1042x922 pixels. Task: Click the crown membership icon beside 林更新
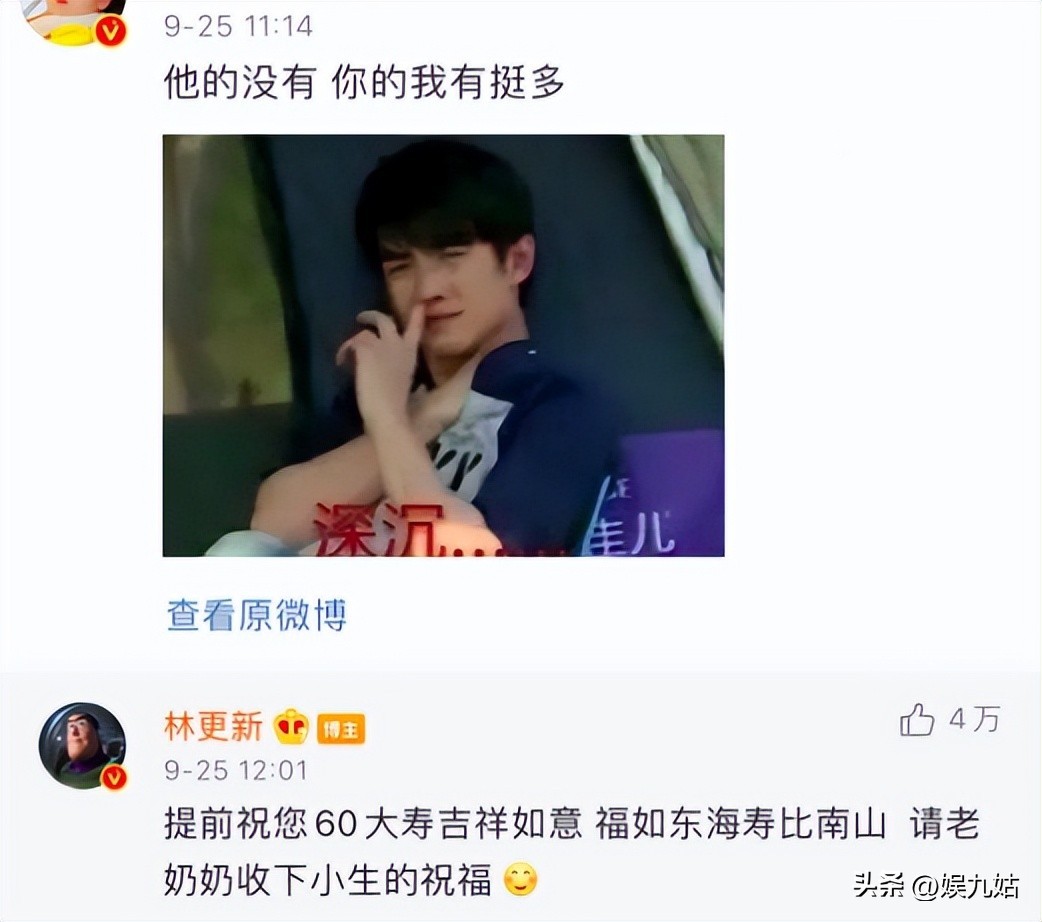point(291,725)
